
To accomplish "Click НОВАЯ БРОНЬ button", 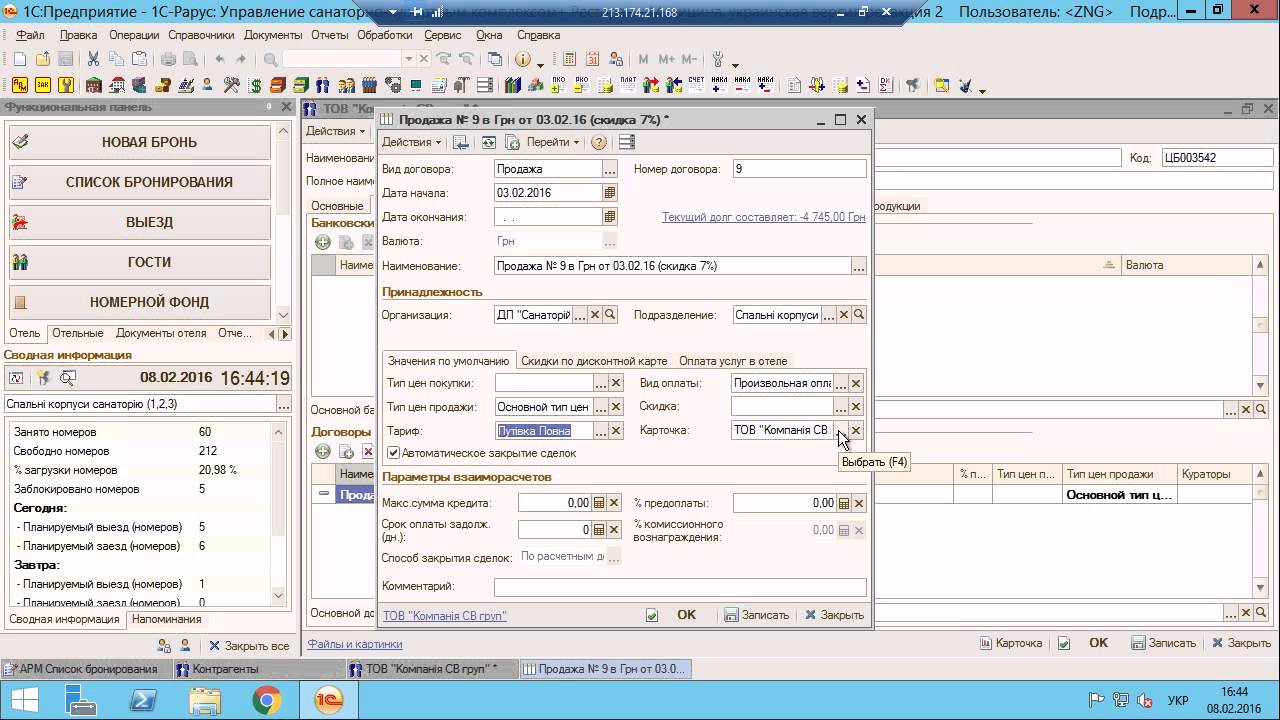I will pos(140,142).
